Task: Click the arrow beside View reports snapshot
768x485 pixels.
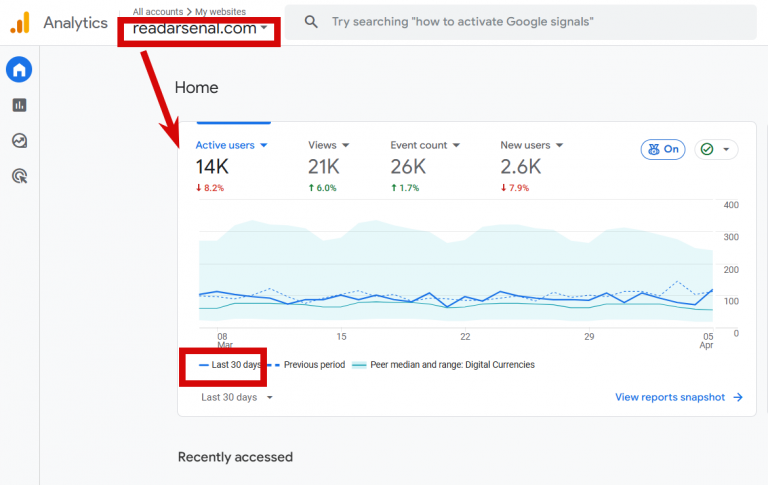Action: (x=738, y=397)
